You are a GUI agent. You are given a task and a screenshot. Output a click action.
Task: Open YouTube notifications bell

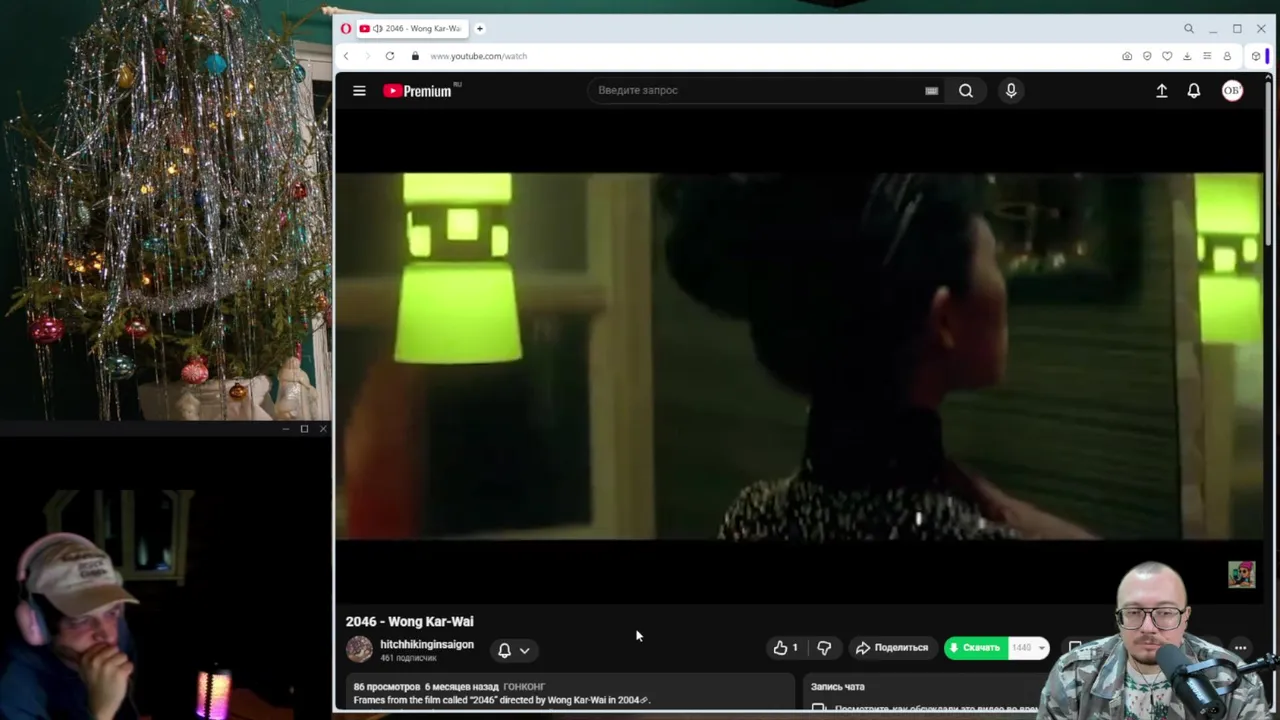tap(1194, 91)
